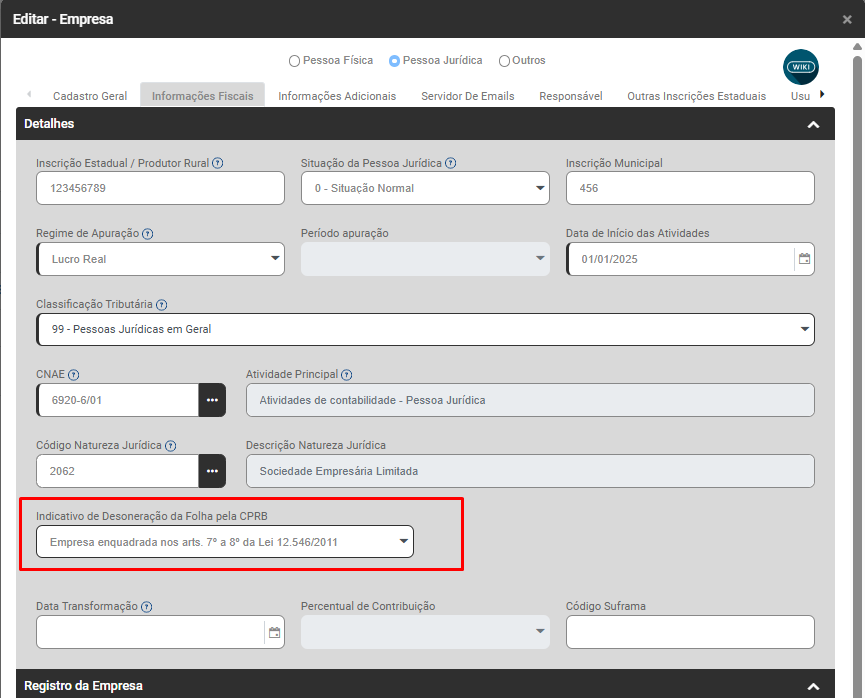865x698 pixels.
Task: Show help icon next to CNAE label
Action: [x=73, y=375]
